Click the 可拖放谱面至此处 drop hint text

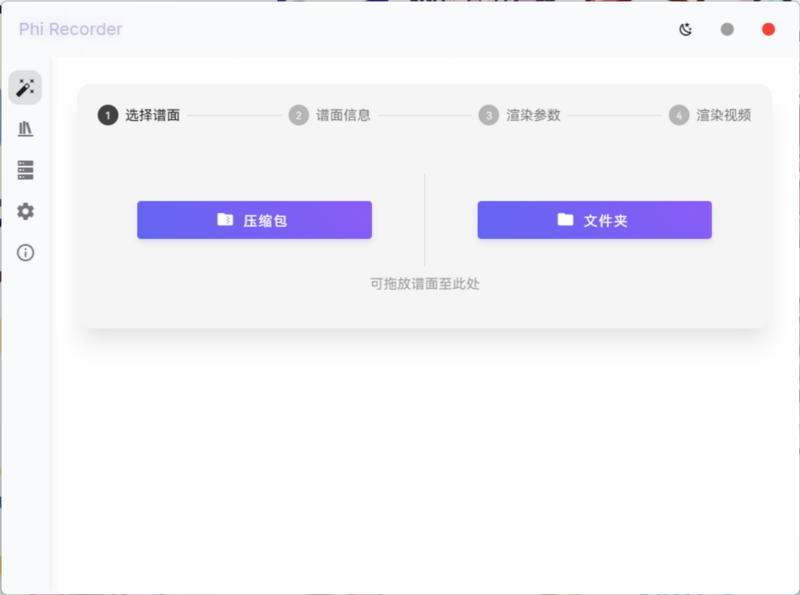pos(424,284)
